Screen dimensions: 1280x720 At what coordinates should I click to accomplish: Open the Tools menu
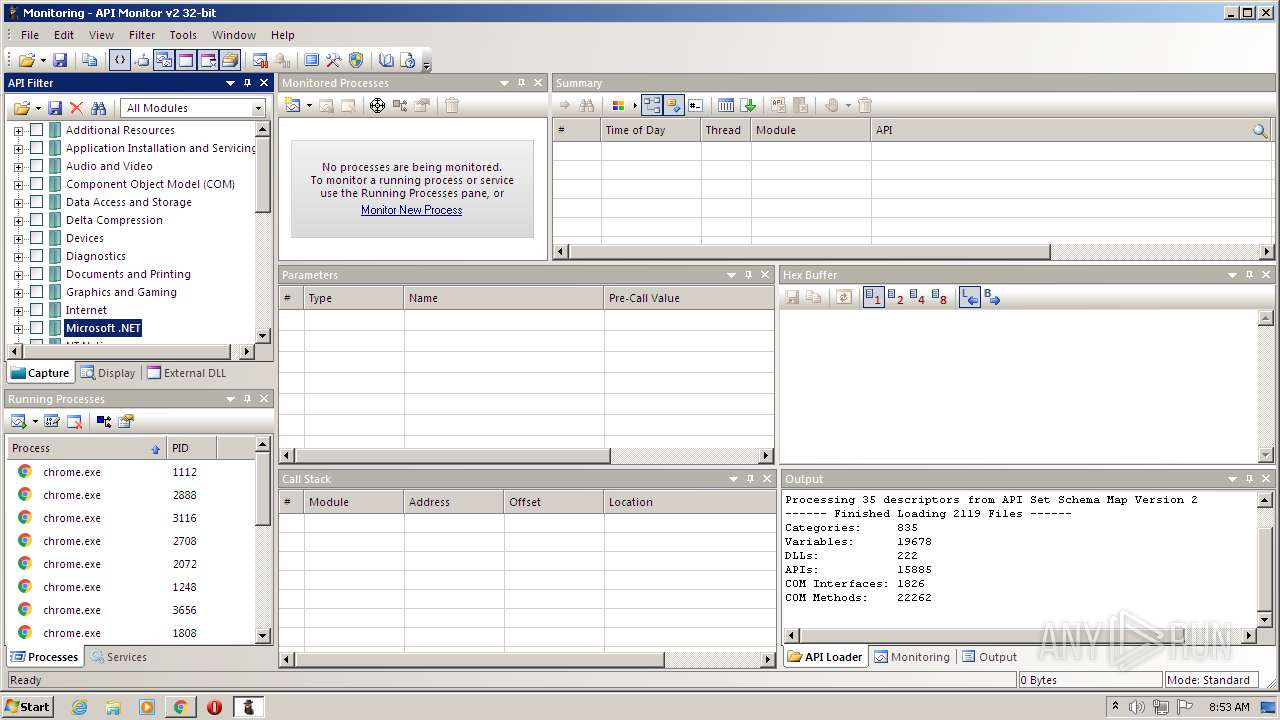point(183,35)
